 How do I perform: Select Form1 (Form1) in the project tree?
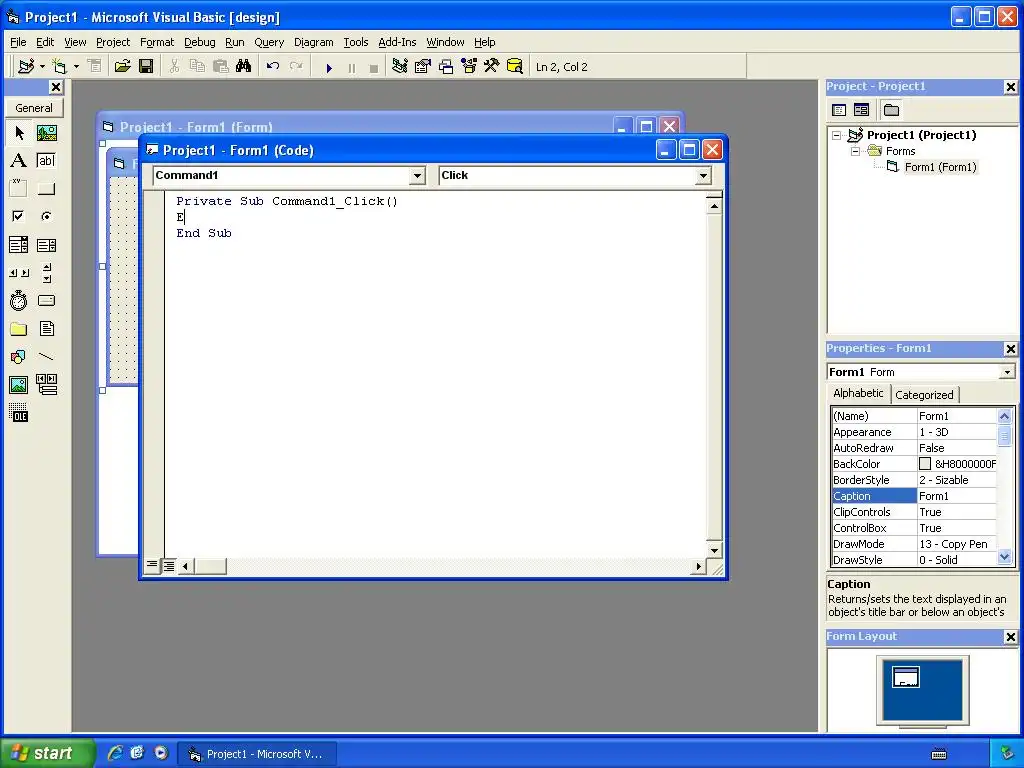(x=940, y=167)
